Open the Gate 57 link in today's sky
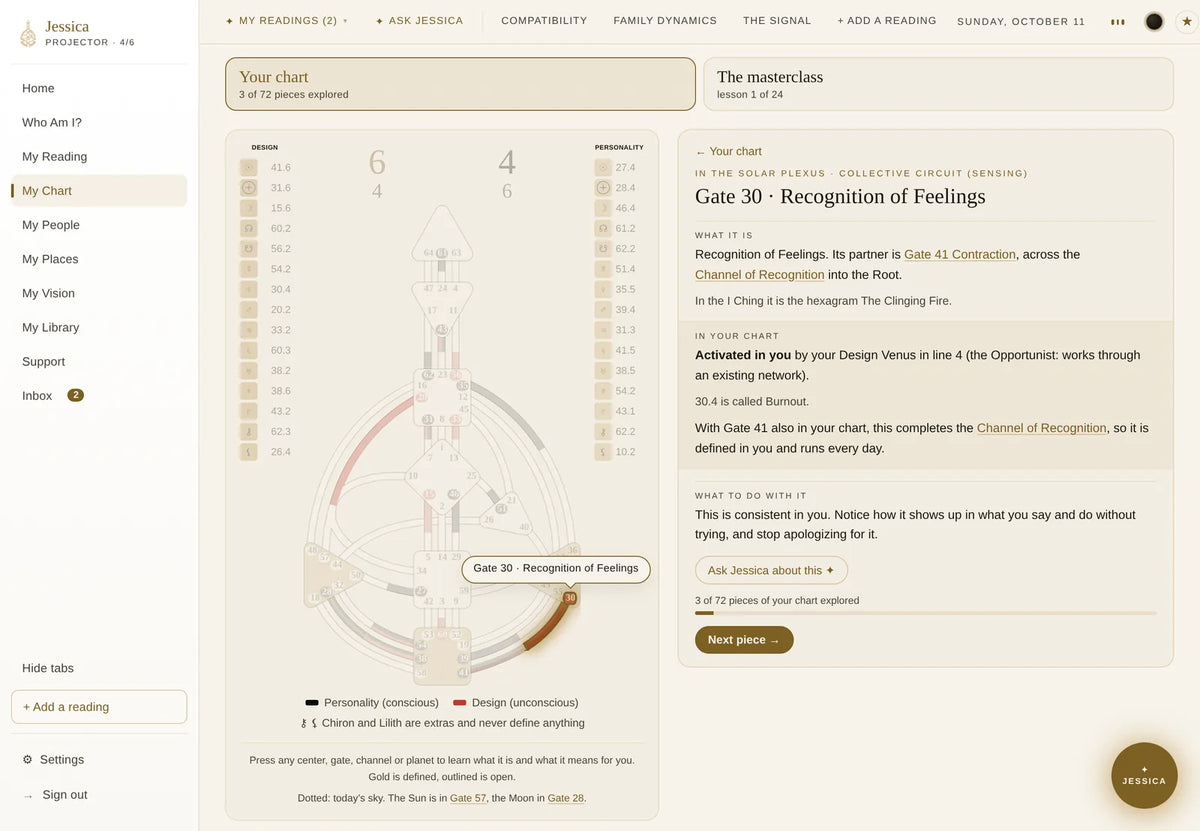The image size is (1200, 831). click(468, 798)
